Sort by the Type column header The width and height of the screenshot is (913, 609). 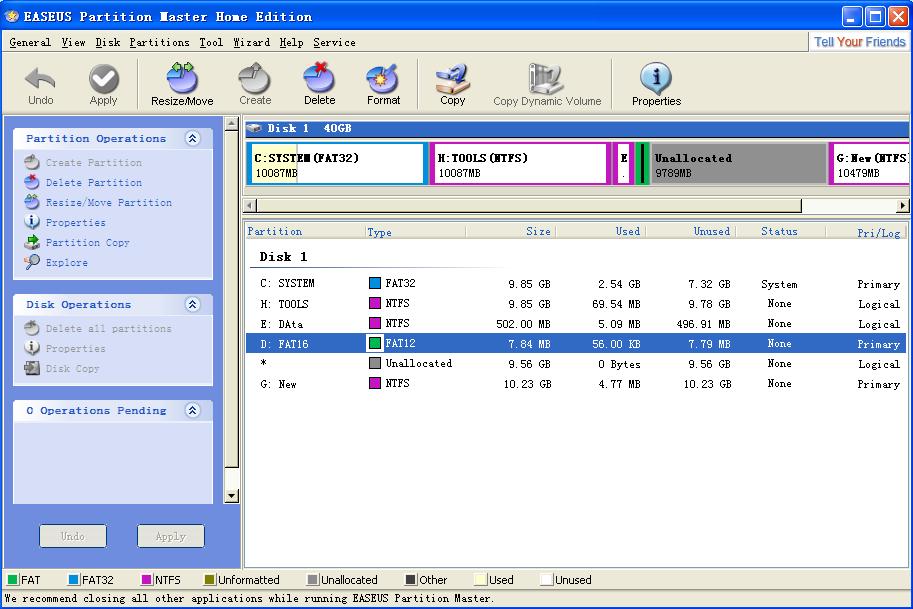pyautogui.click(x=415, y=231)
